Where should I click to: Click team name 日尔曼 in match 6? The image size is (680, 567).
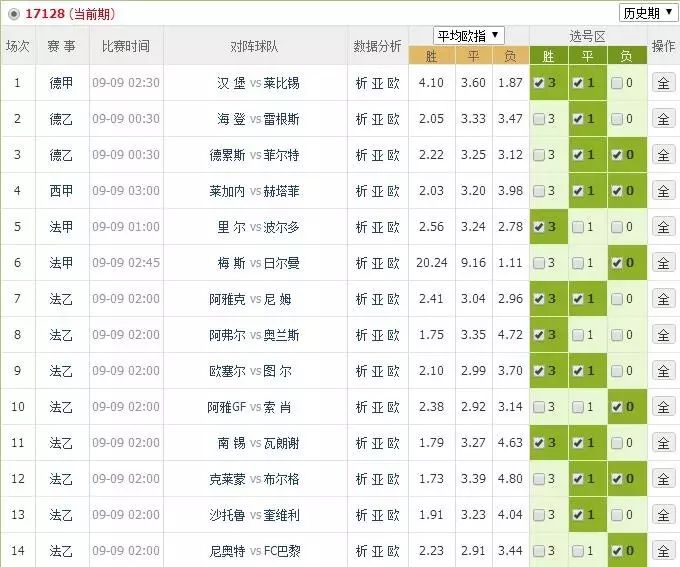[281, 263]
